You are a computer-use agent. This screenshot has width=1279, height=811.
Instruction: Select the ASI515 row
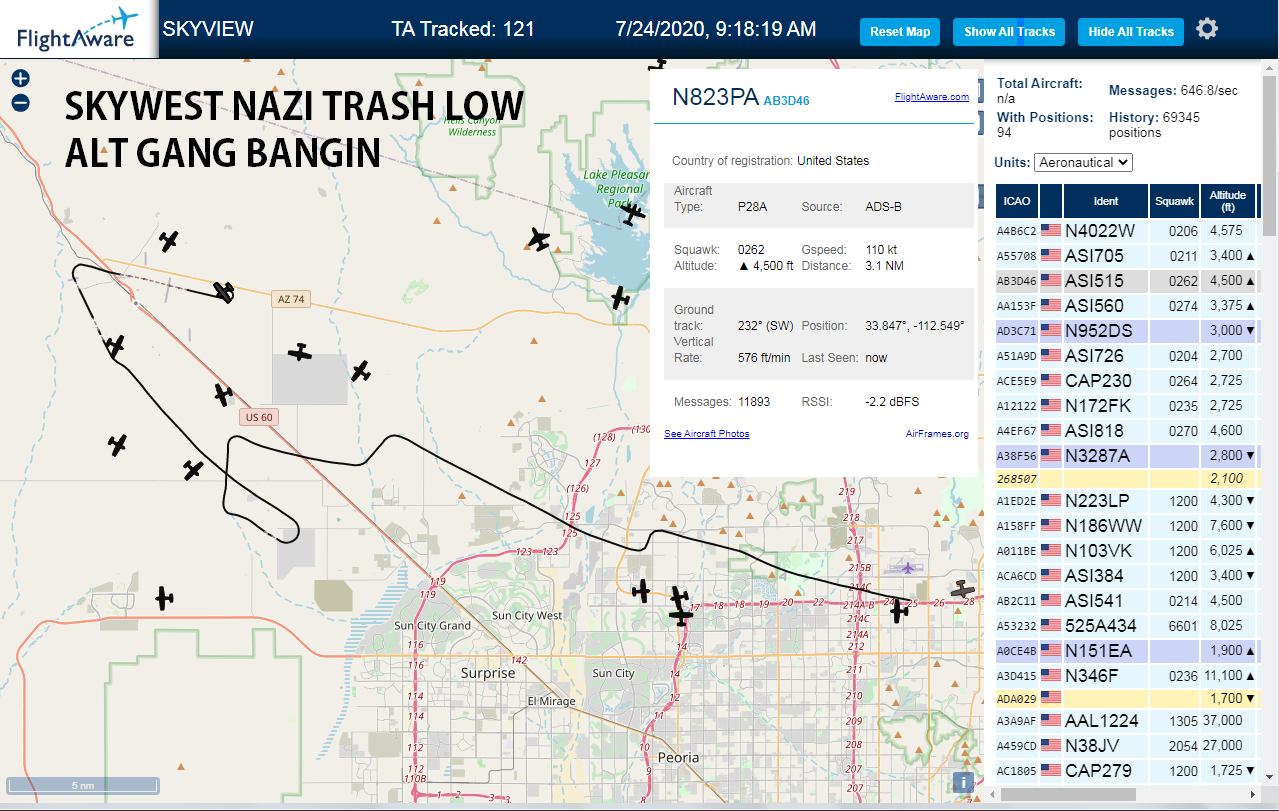pos(1126,281)
